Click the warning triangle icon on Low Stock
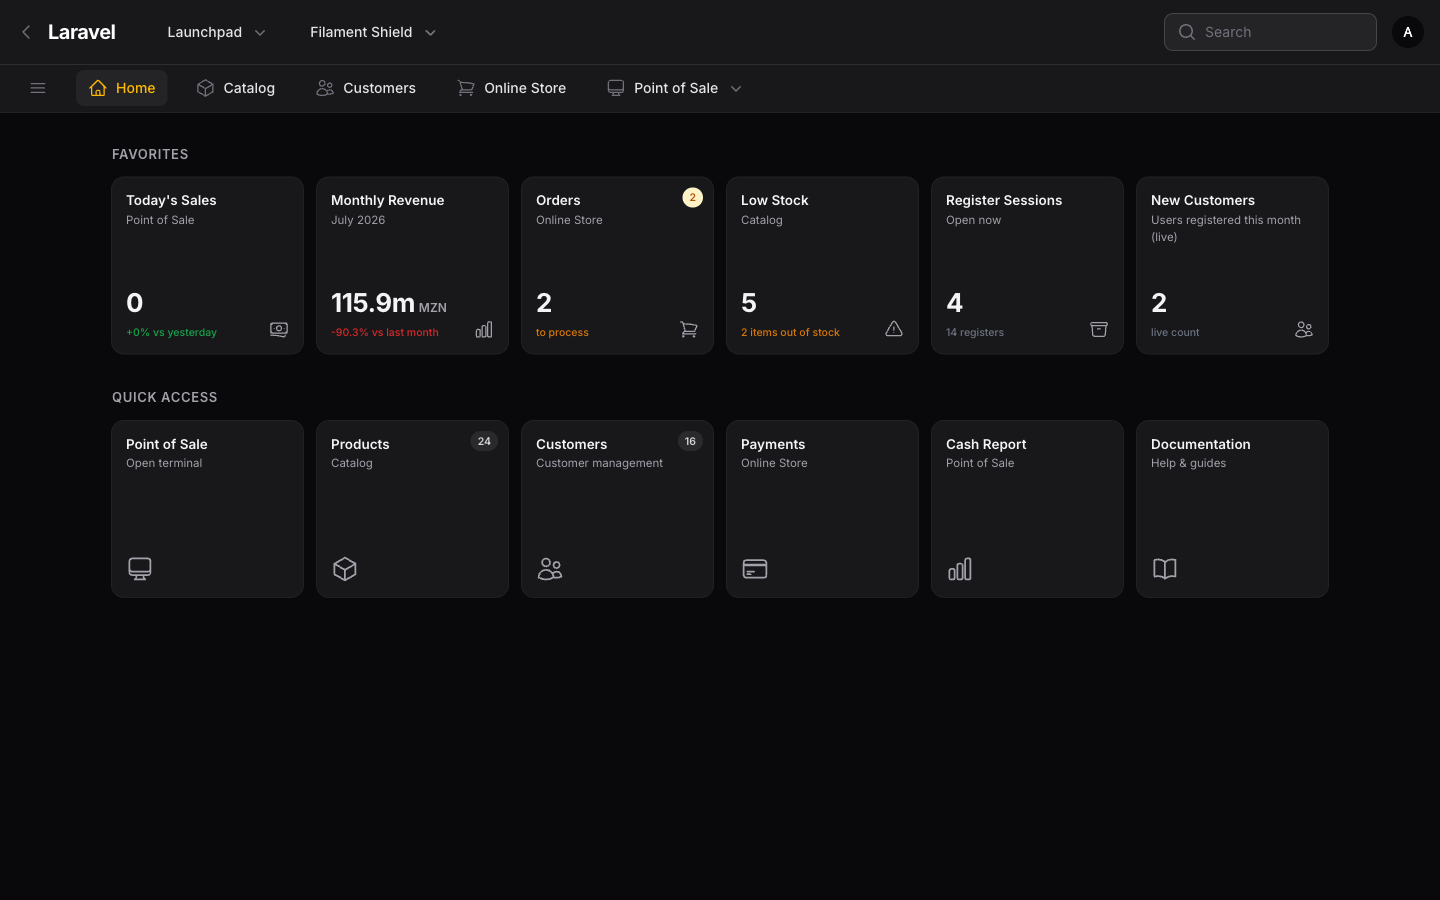Screen dimensions: 1440x900 pyautogui.click(x=894, y=329)
